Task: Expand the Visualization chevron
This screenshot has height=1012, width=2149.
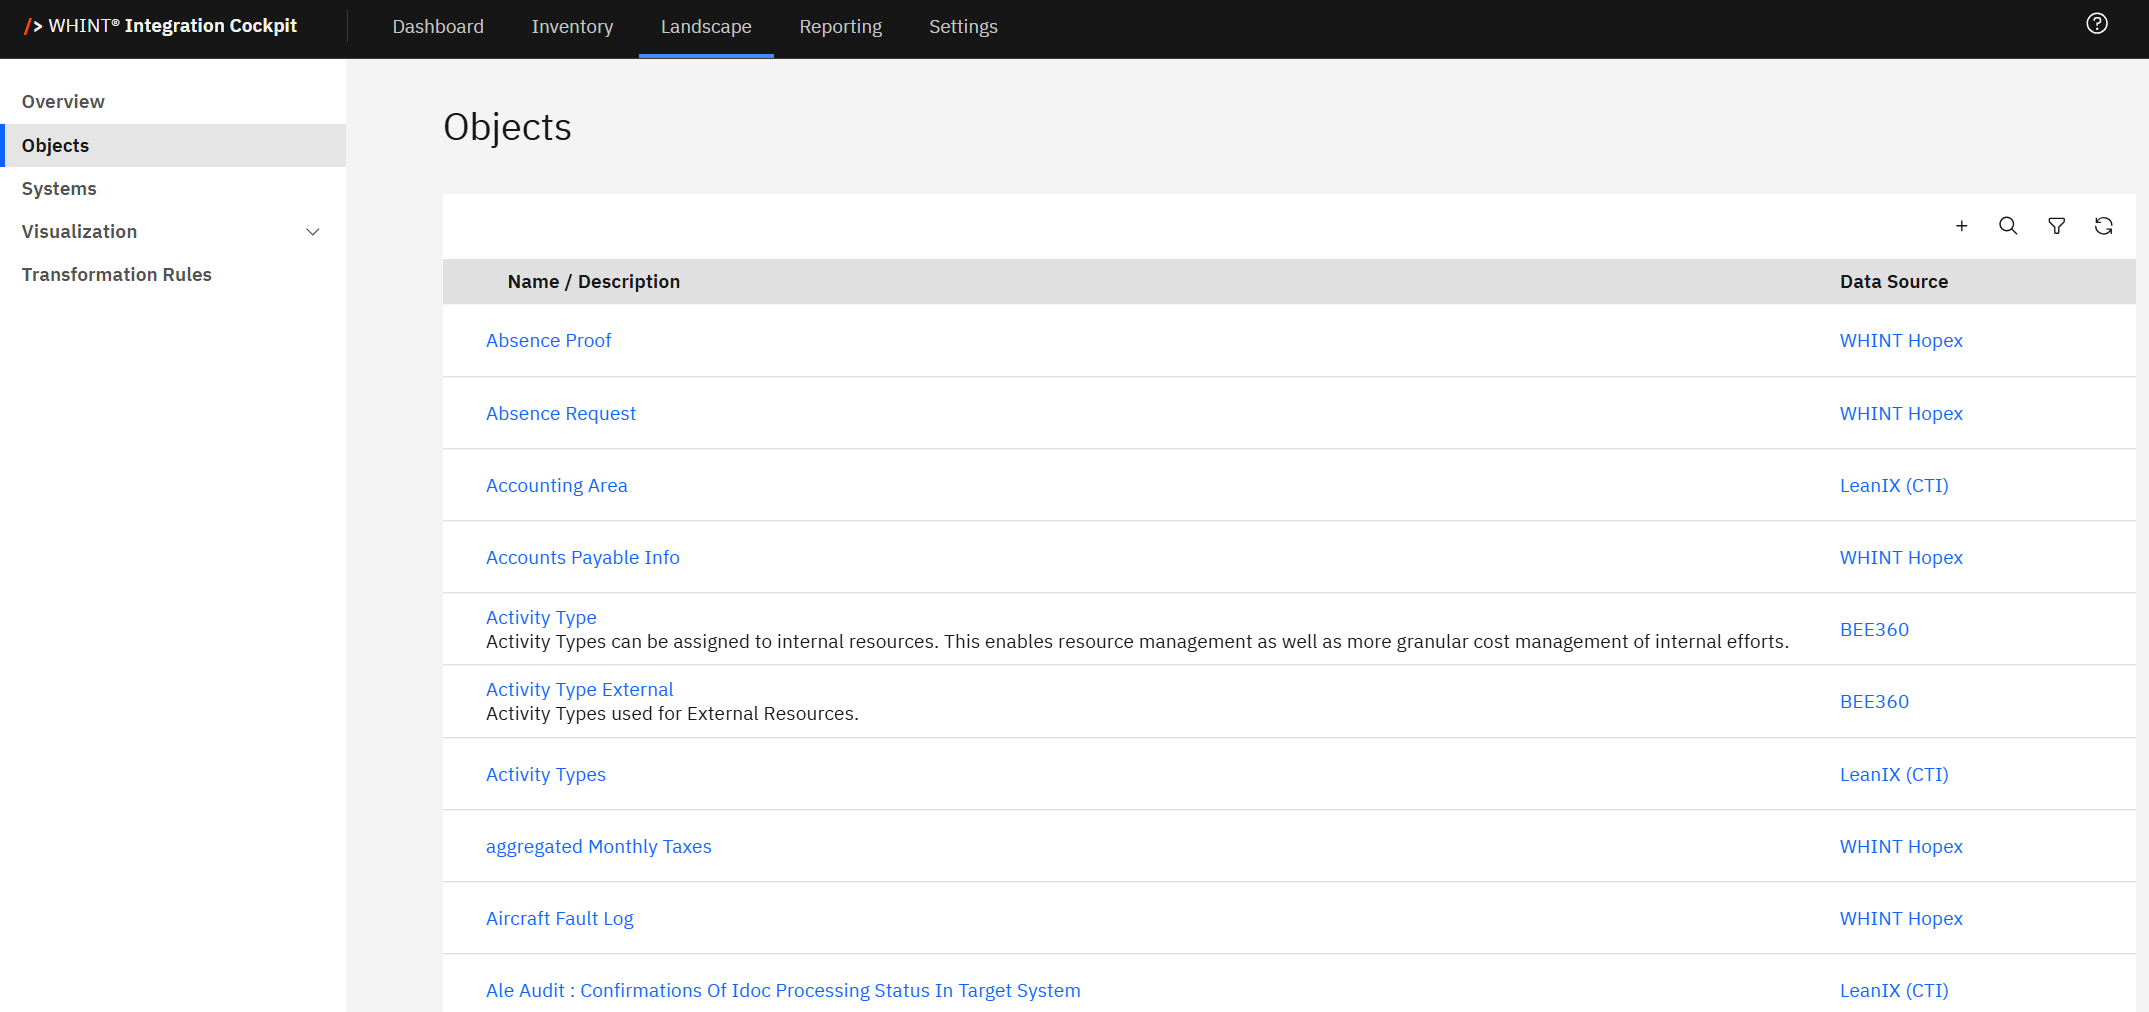Action: pyautogui.click(x=312, y=232)
